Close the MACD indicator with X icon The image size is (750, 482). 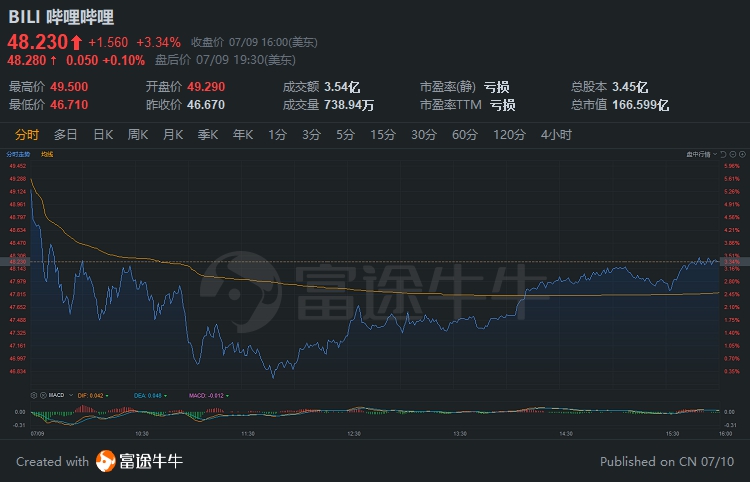pos(42,396)
